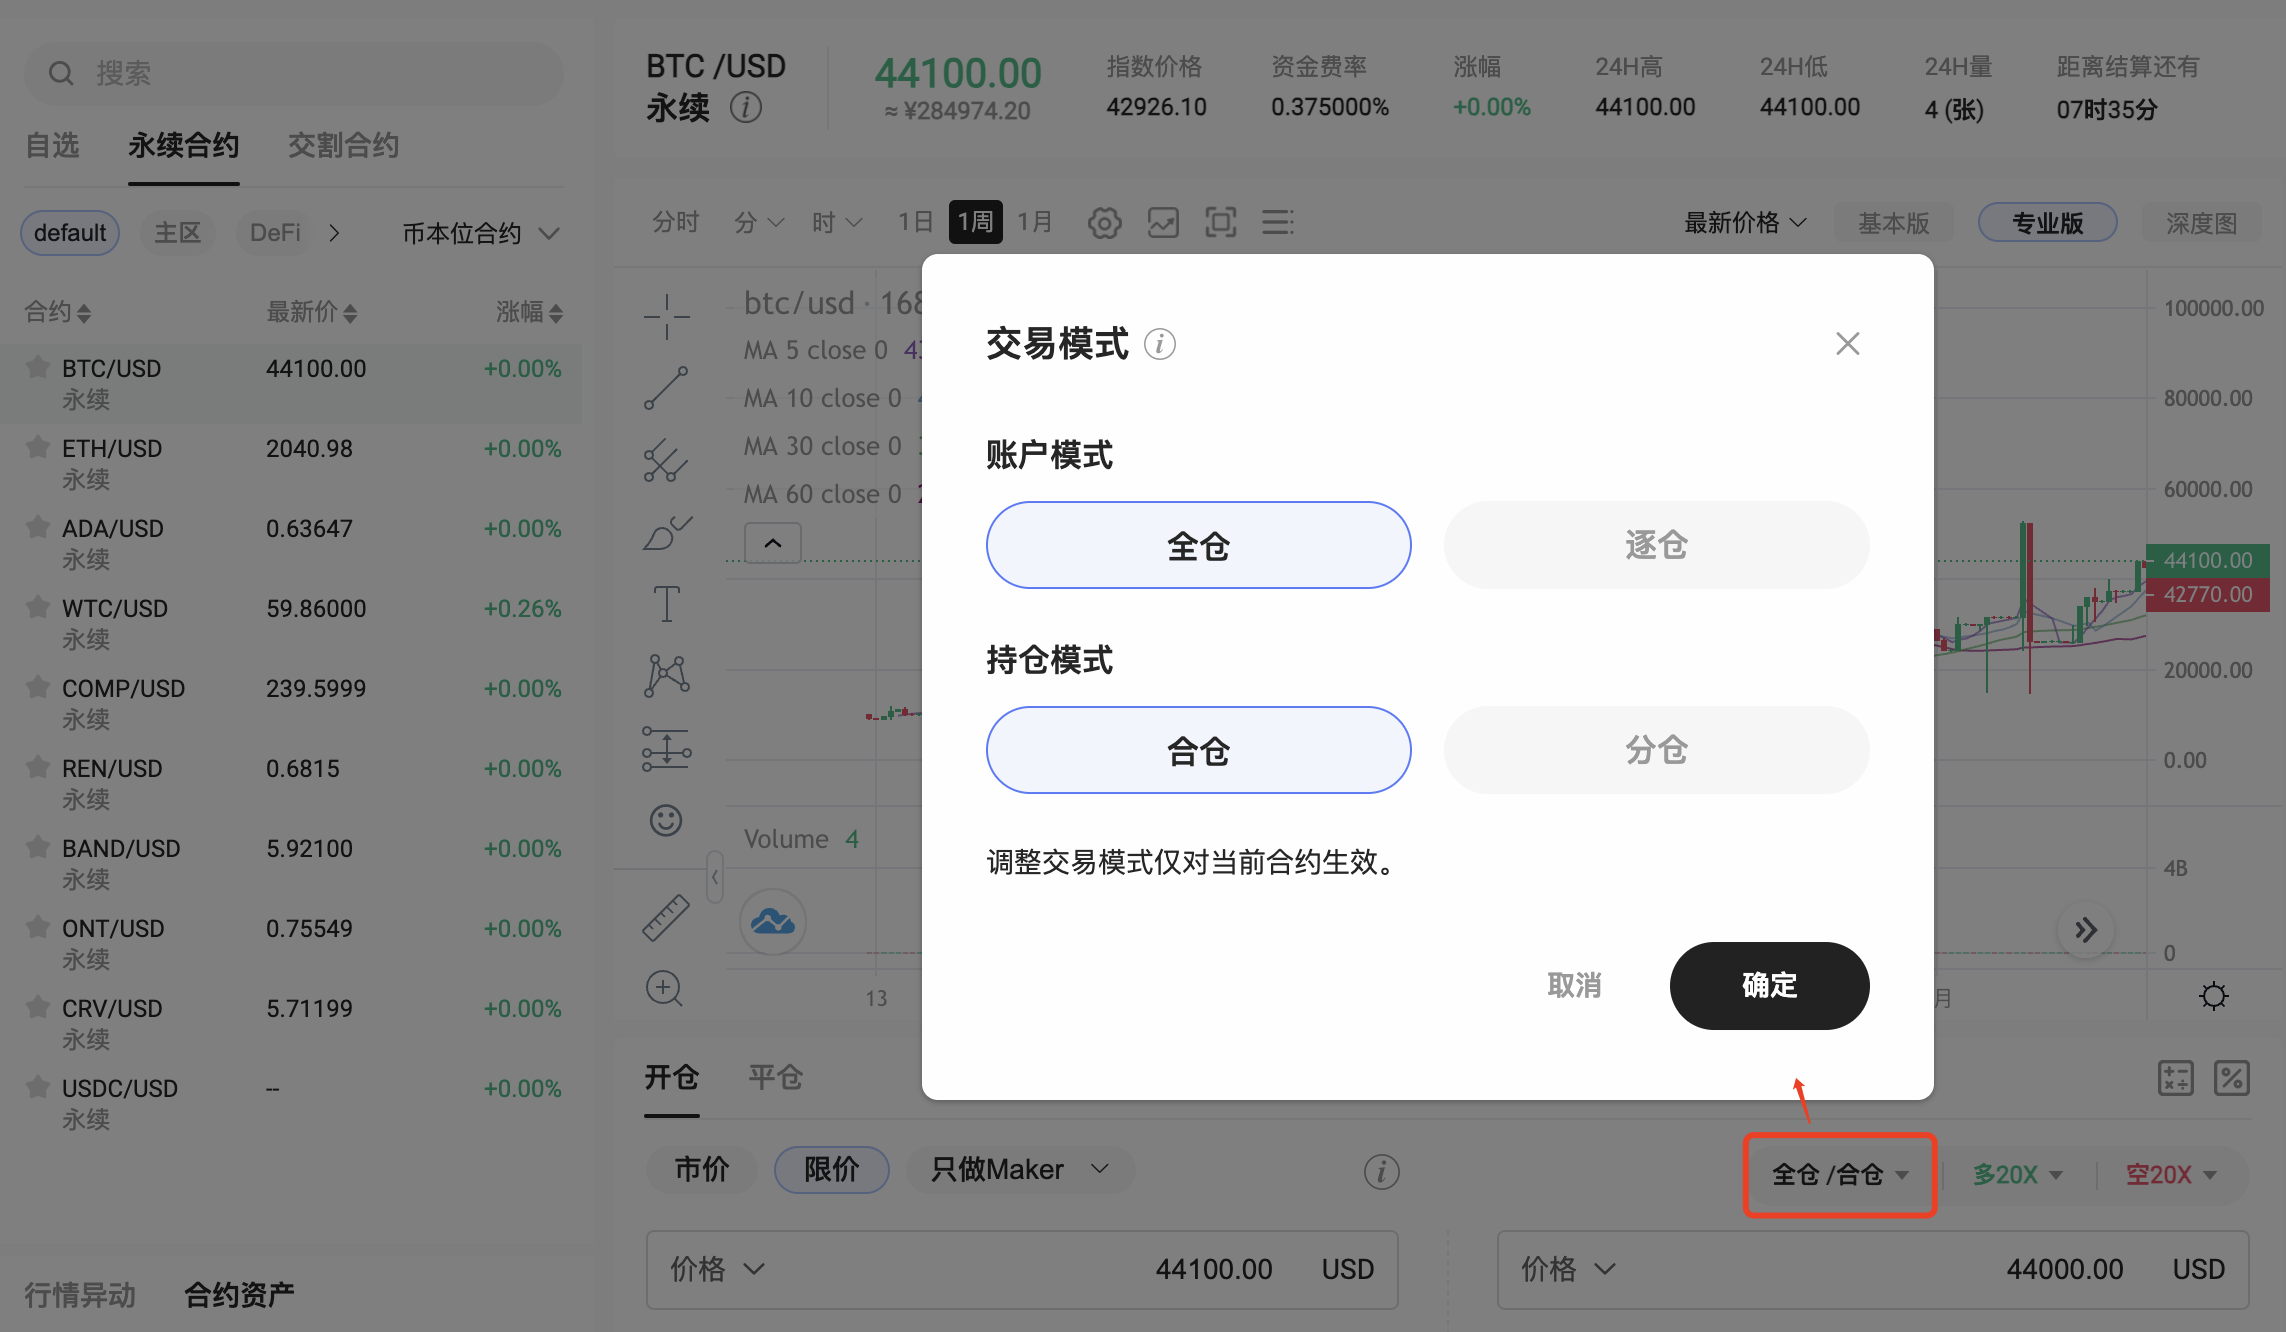Choose 分仓 split position mode
Screen dimensions: 2286x1332
click(1656, 750)
